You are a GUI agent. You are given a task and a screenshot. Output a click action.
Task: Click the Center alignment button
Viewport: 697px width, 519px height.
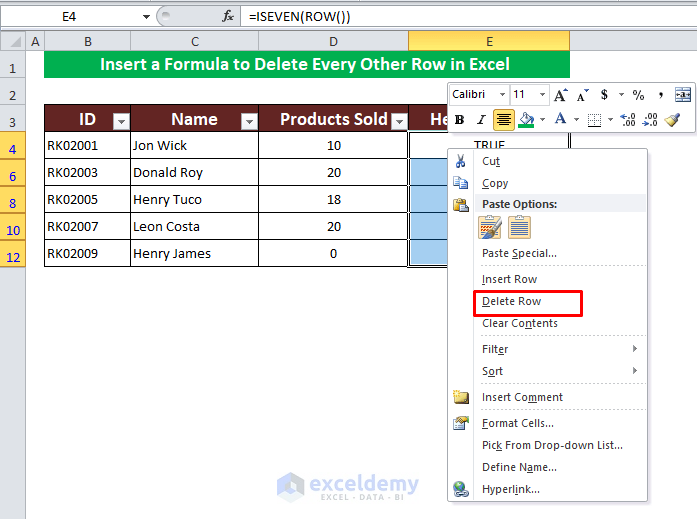504,120
